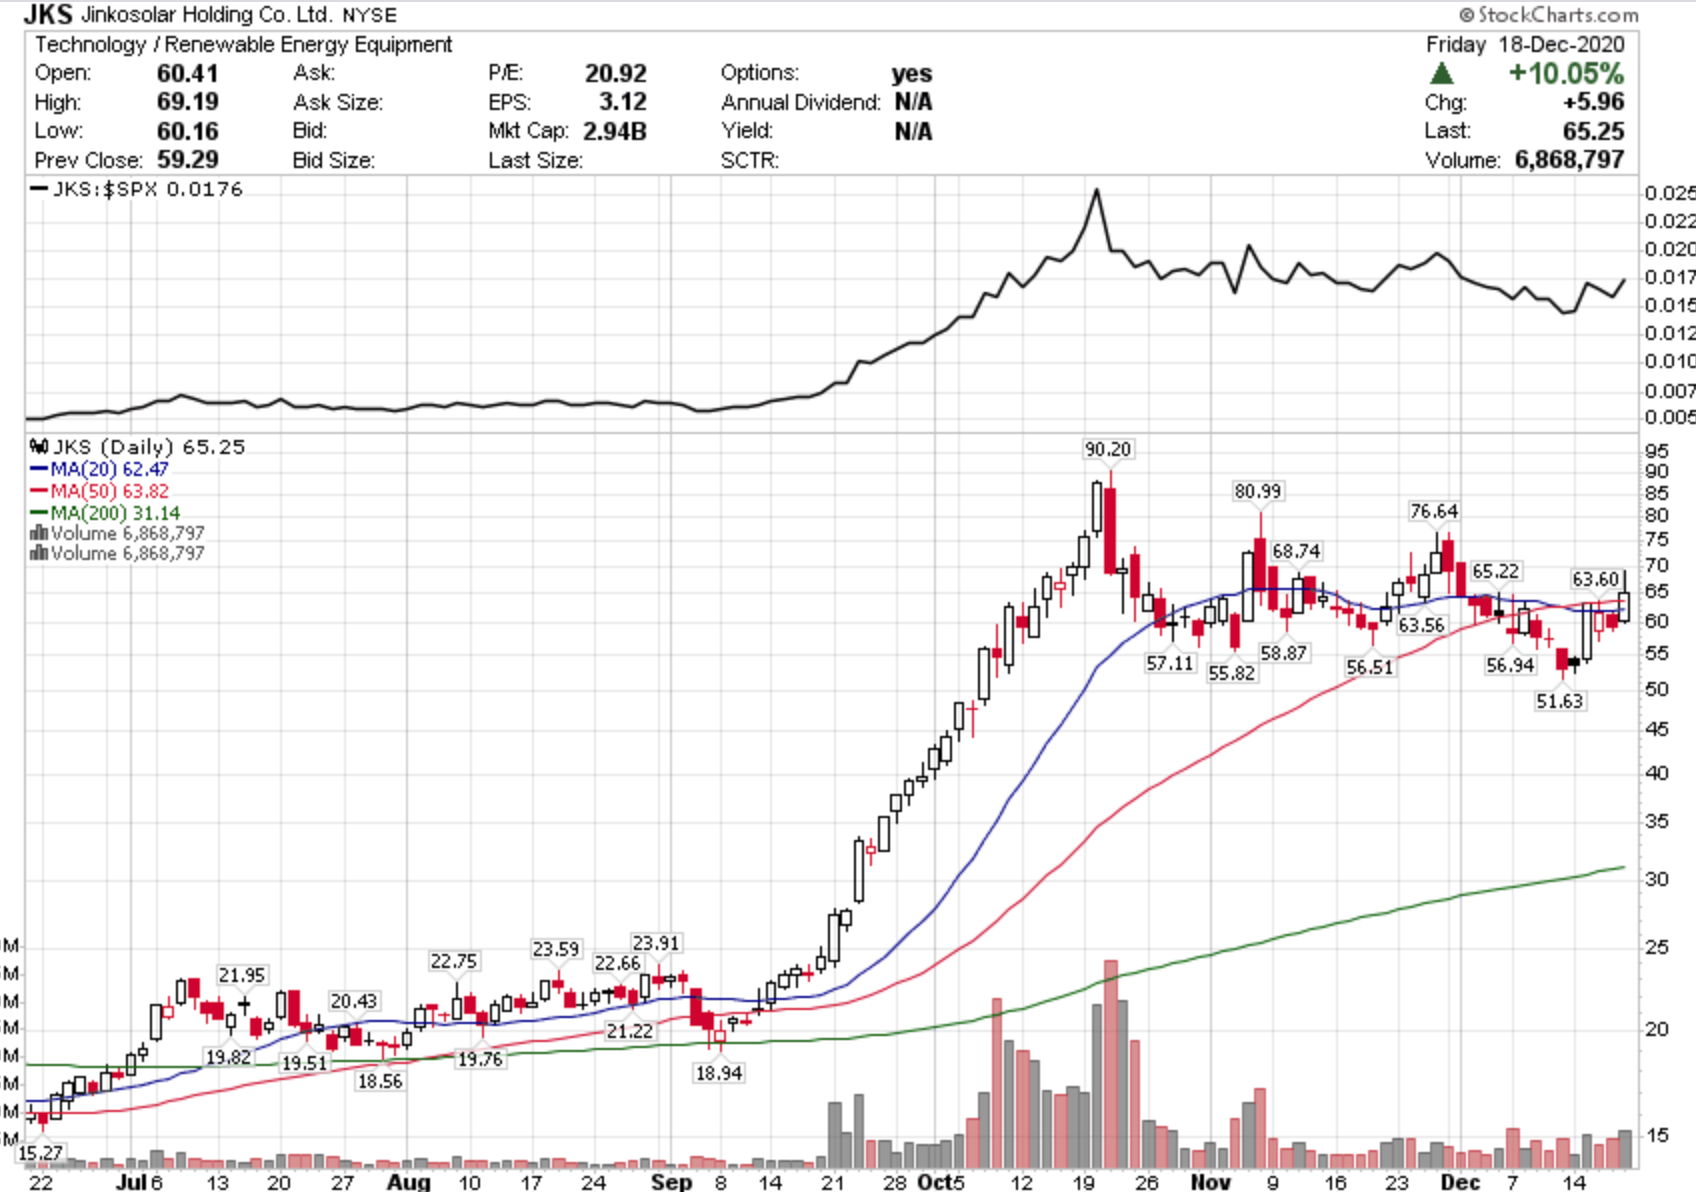Click the tallest volume bar in late October
Image resolution: width=1696 pixels, height=1192 pixels.
point(1110,1064)
